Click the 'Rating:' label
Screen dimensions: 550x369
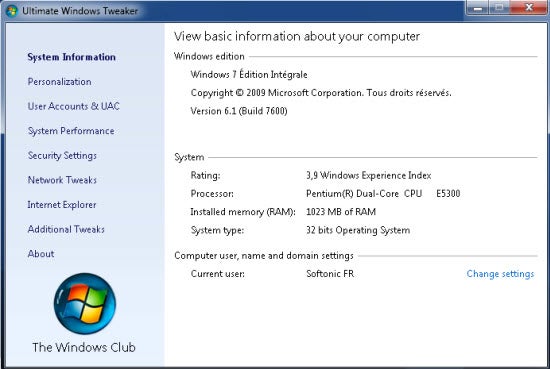click(205, 175)
